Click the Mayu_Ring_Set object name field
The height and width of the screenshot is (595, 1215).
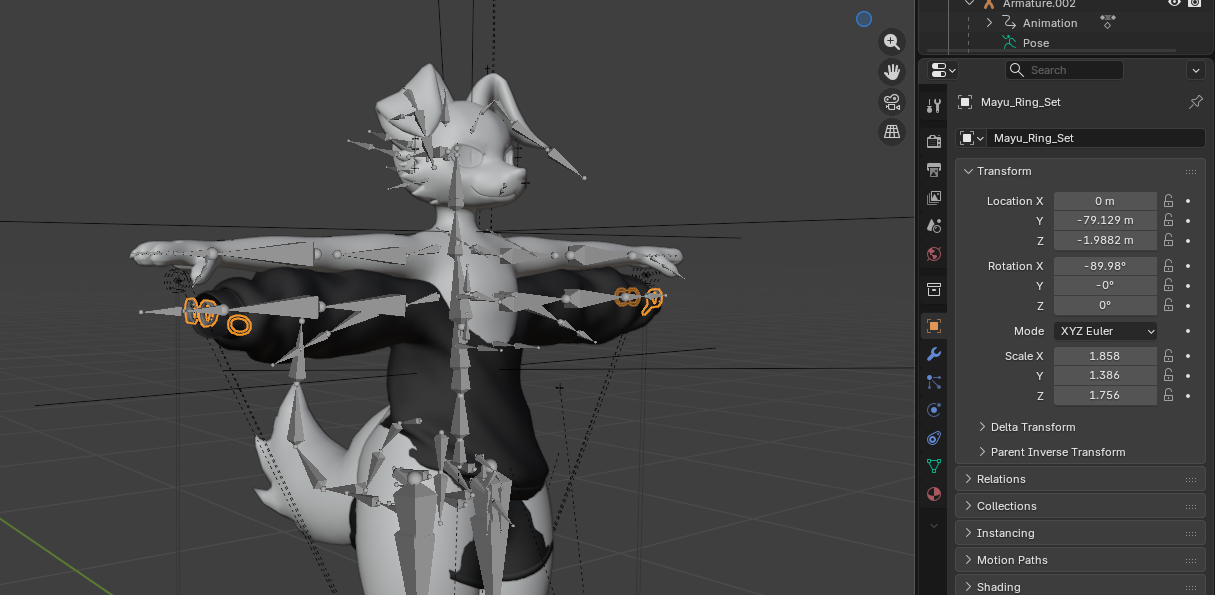1096,138
